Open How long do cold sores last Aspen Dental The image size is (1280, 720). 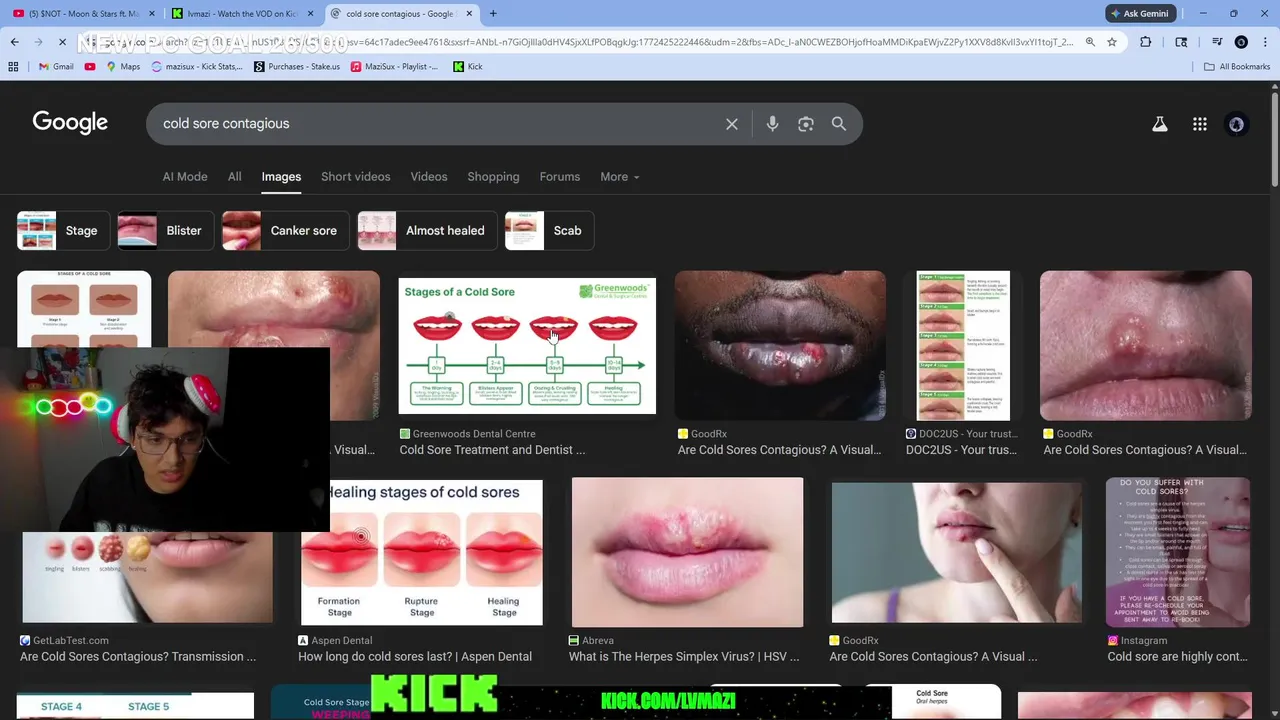click(x=415, y=657)
